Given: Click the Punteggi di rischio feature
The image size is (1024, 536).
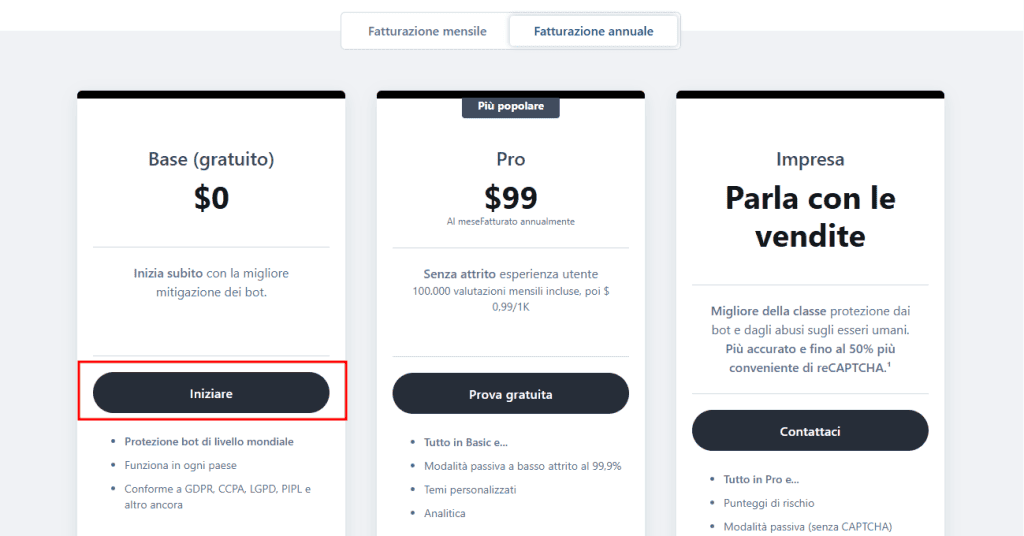Looking at the screenshot, I should click(770, 503).
